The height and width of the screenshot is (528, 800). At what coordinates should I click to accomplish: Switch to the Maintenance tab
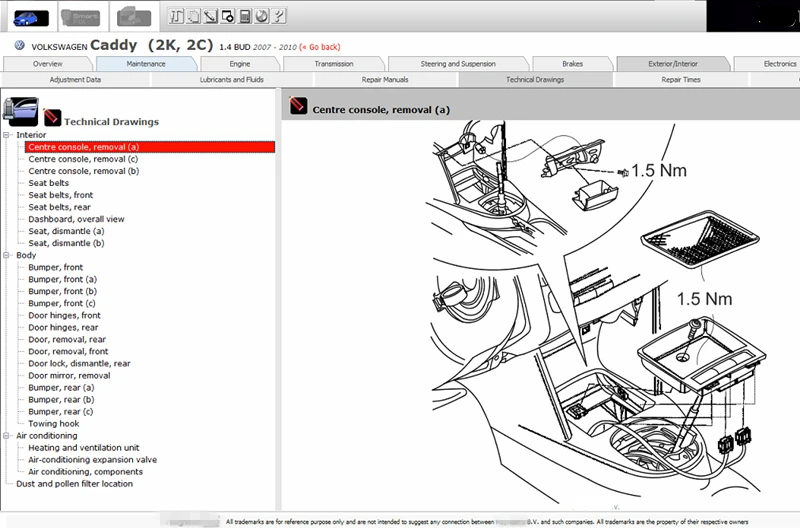pos(146,64)
